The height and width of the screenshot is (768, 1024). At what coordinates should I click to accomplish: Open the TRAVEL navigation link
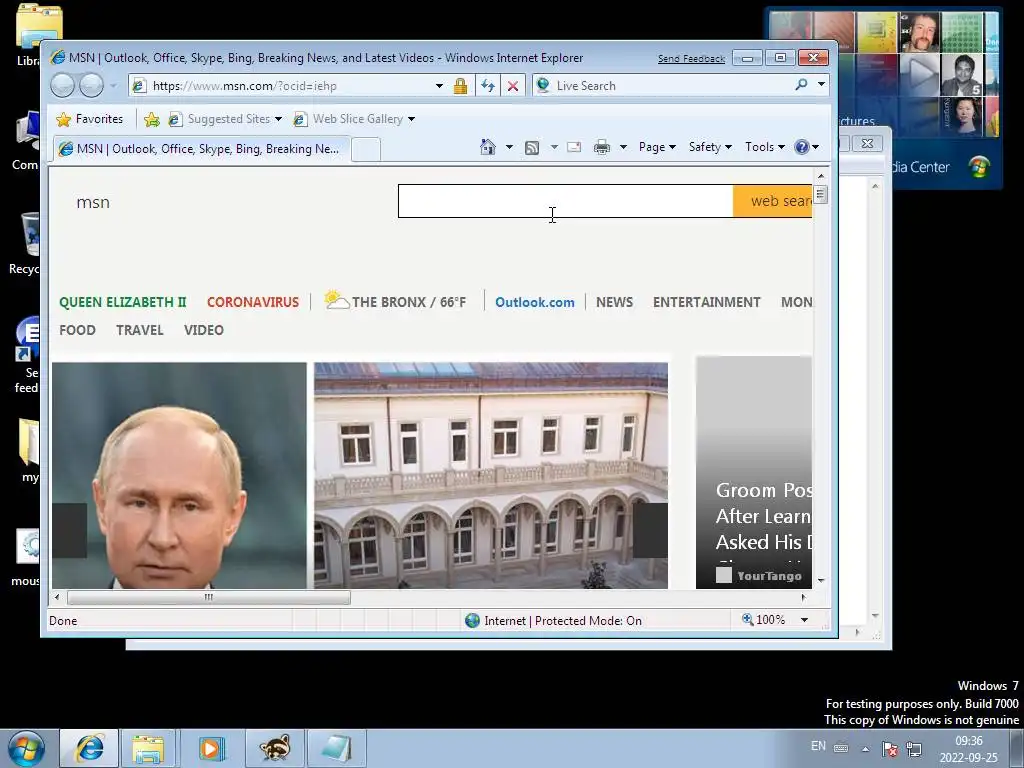point(140,330)
